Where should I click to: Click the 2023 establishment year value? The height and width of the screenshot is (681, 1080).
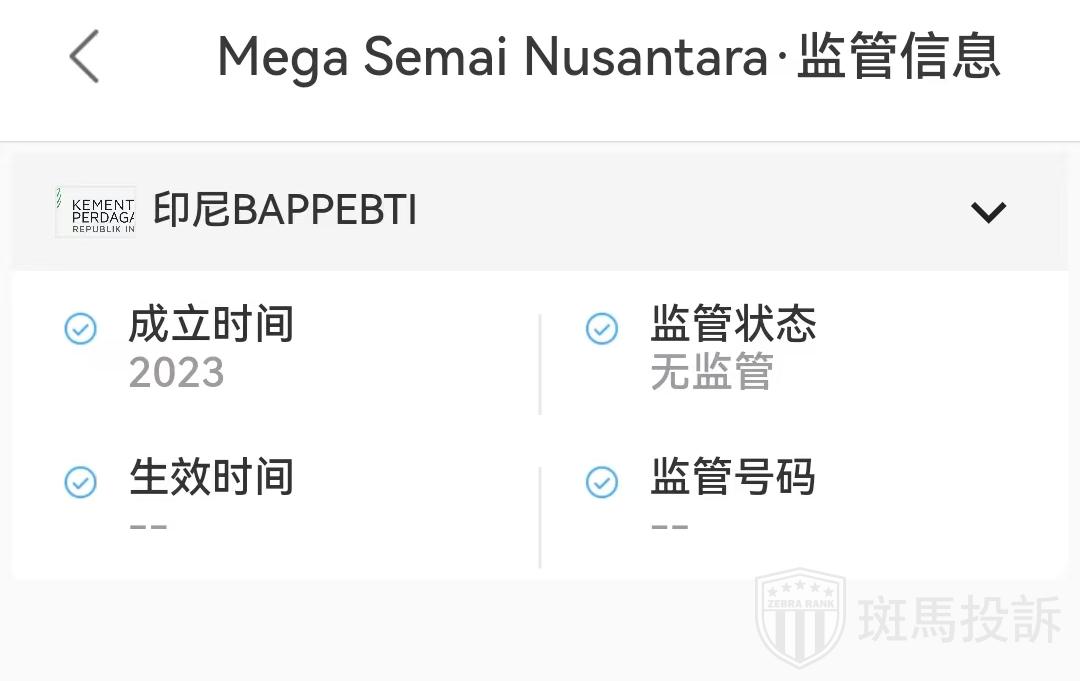pos(177,373)
